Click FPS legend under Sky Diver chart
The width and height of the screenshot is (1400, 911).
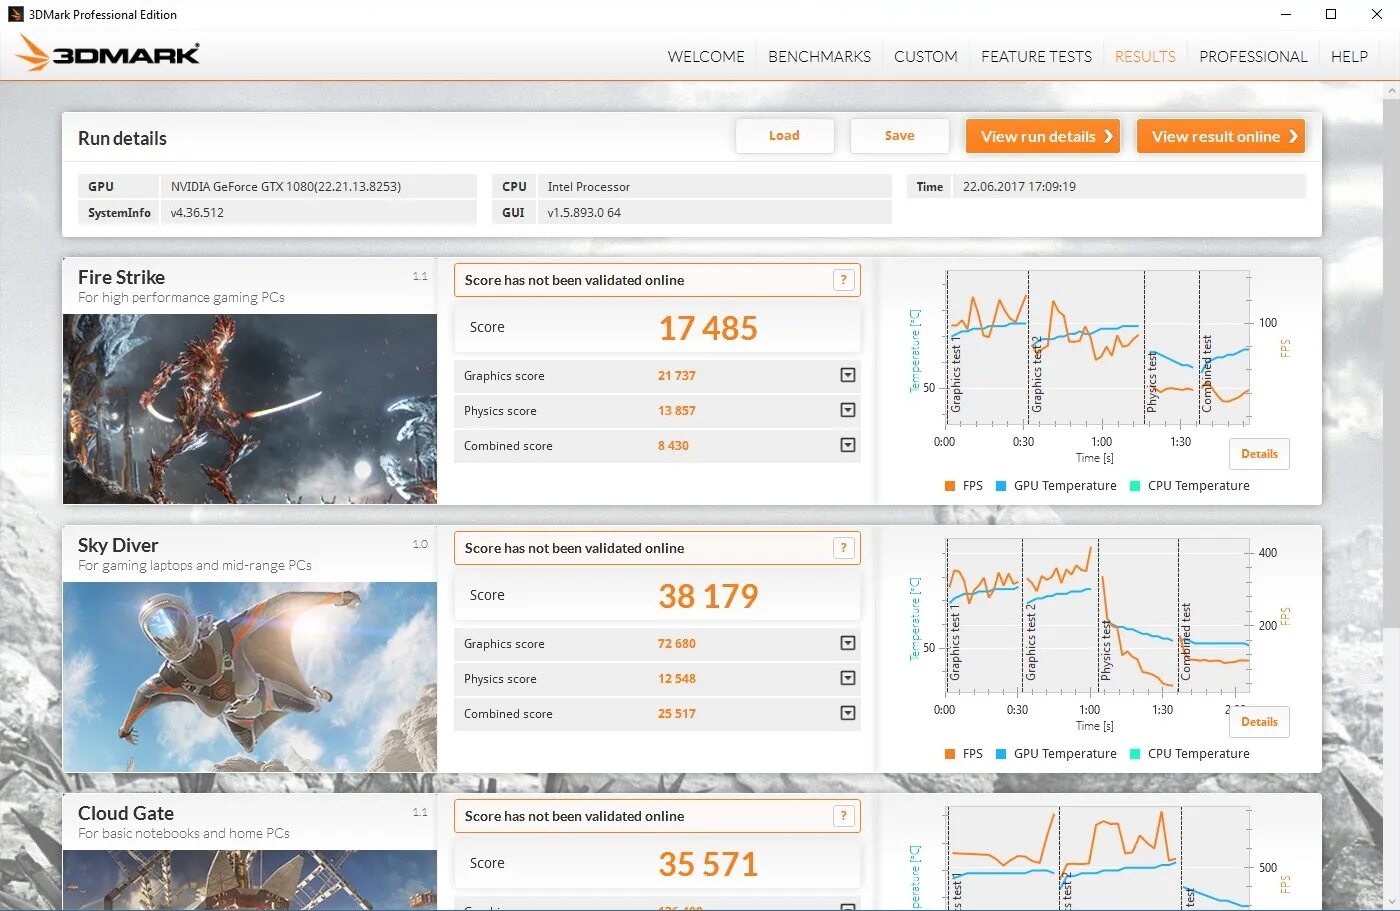[964, 754]
